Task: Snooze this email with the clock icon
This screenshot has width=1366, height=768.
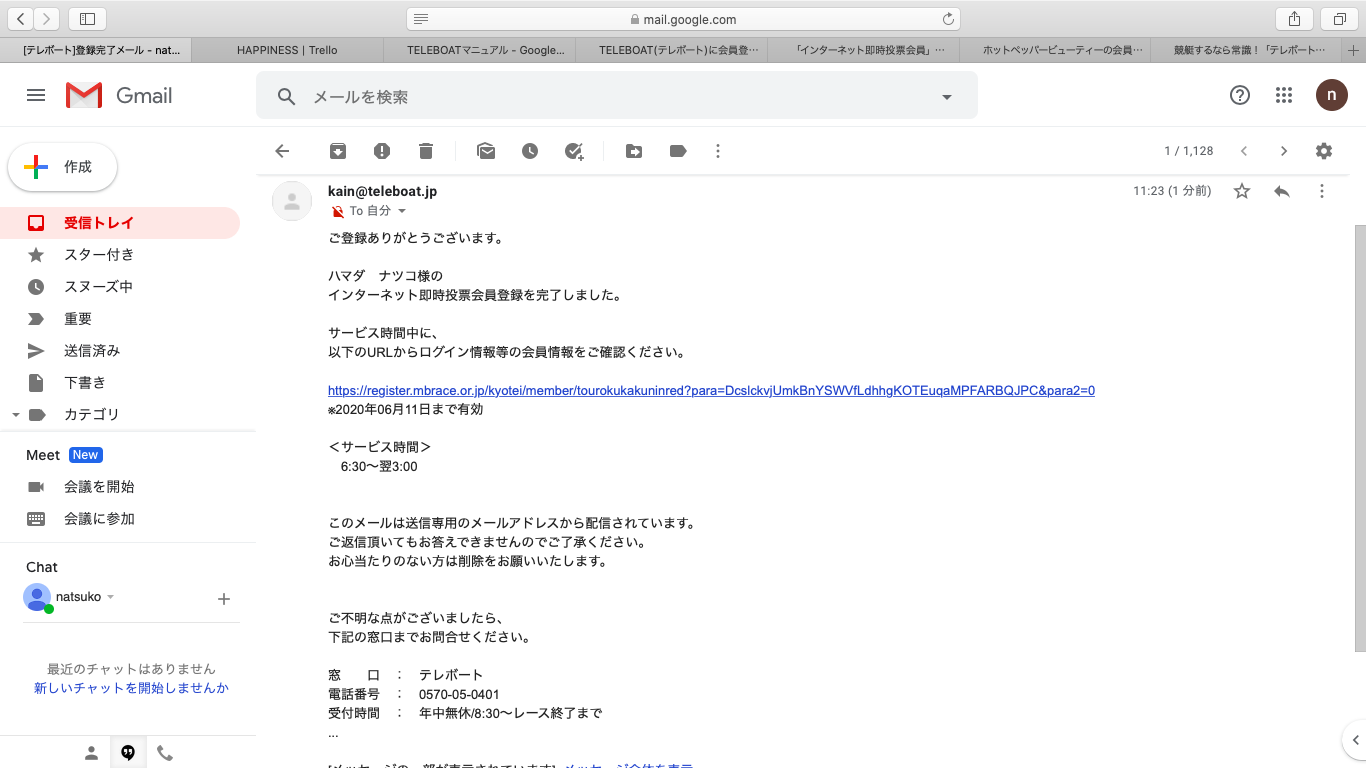Action: click(x=530, y=151)
